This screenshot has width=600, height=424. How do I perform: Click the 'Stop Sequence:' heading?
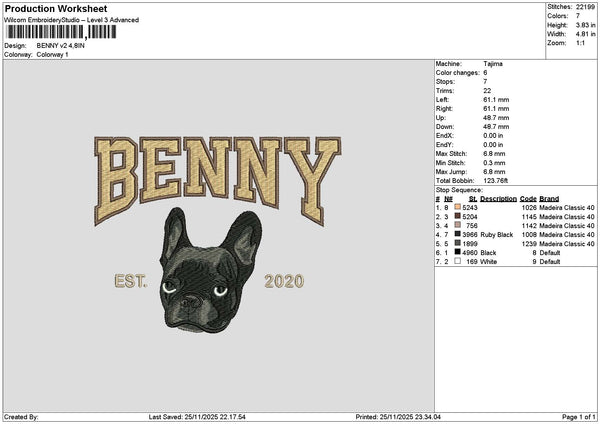click(460, 190)
